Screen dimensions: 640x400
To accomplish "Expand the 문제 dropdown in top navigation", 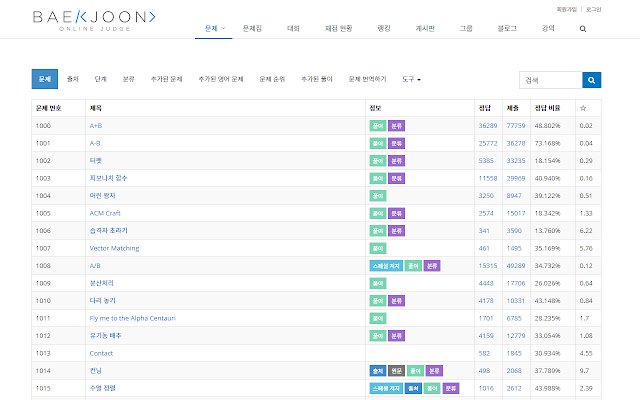I will click(x=214, y=29).
